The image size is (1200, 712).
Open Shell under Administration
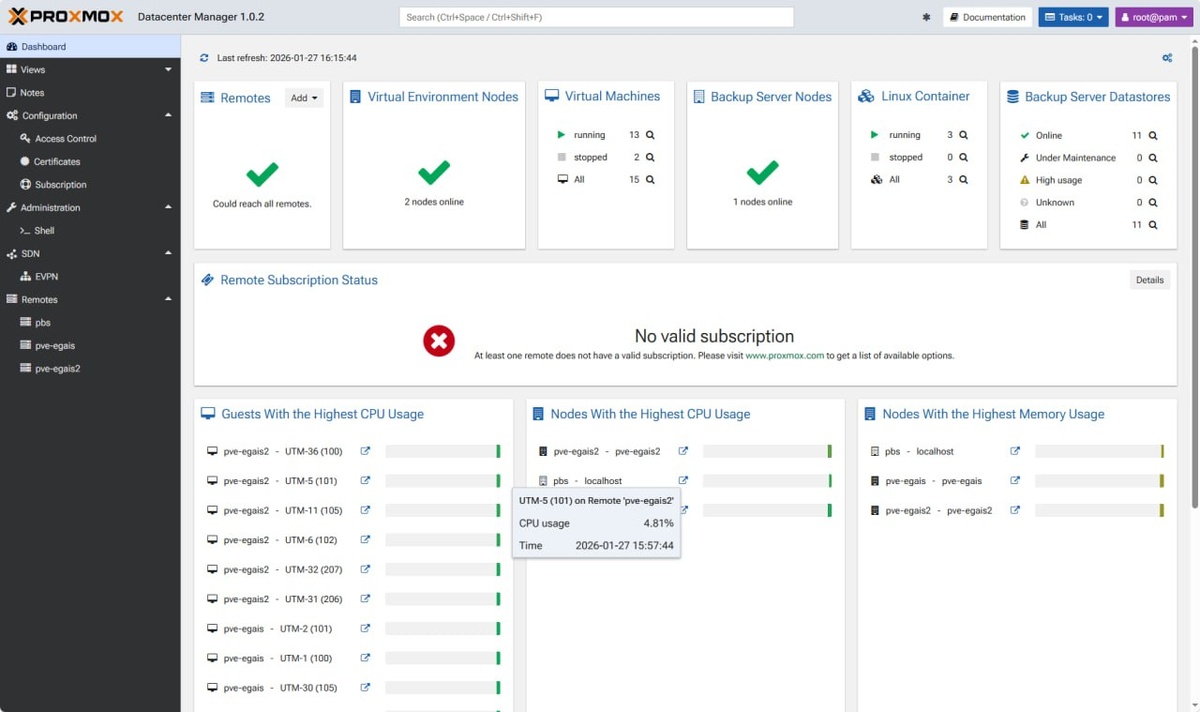coord(90,231)
